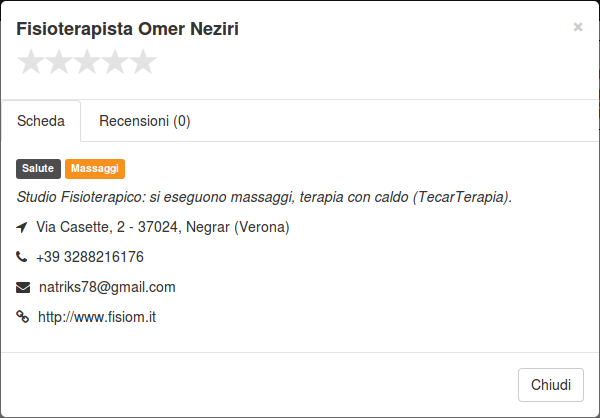
Task: Rate with the first star
Action: 31,62
